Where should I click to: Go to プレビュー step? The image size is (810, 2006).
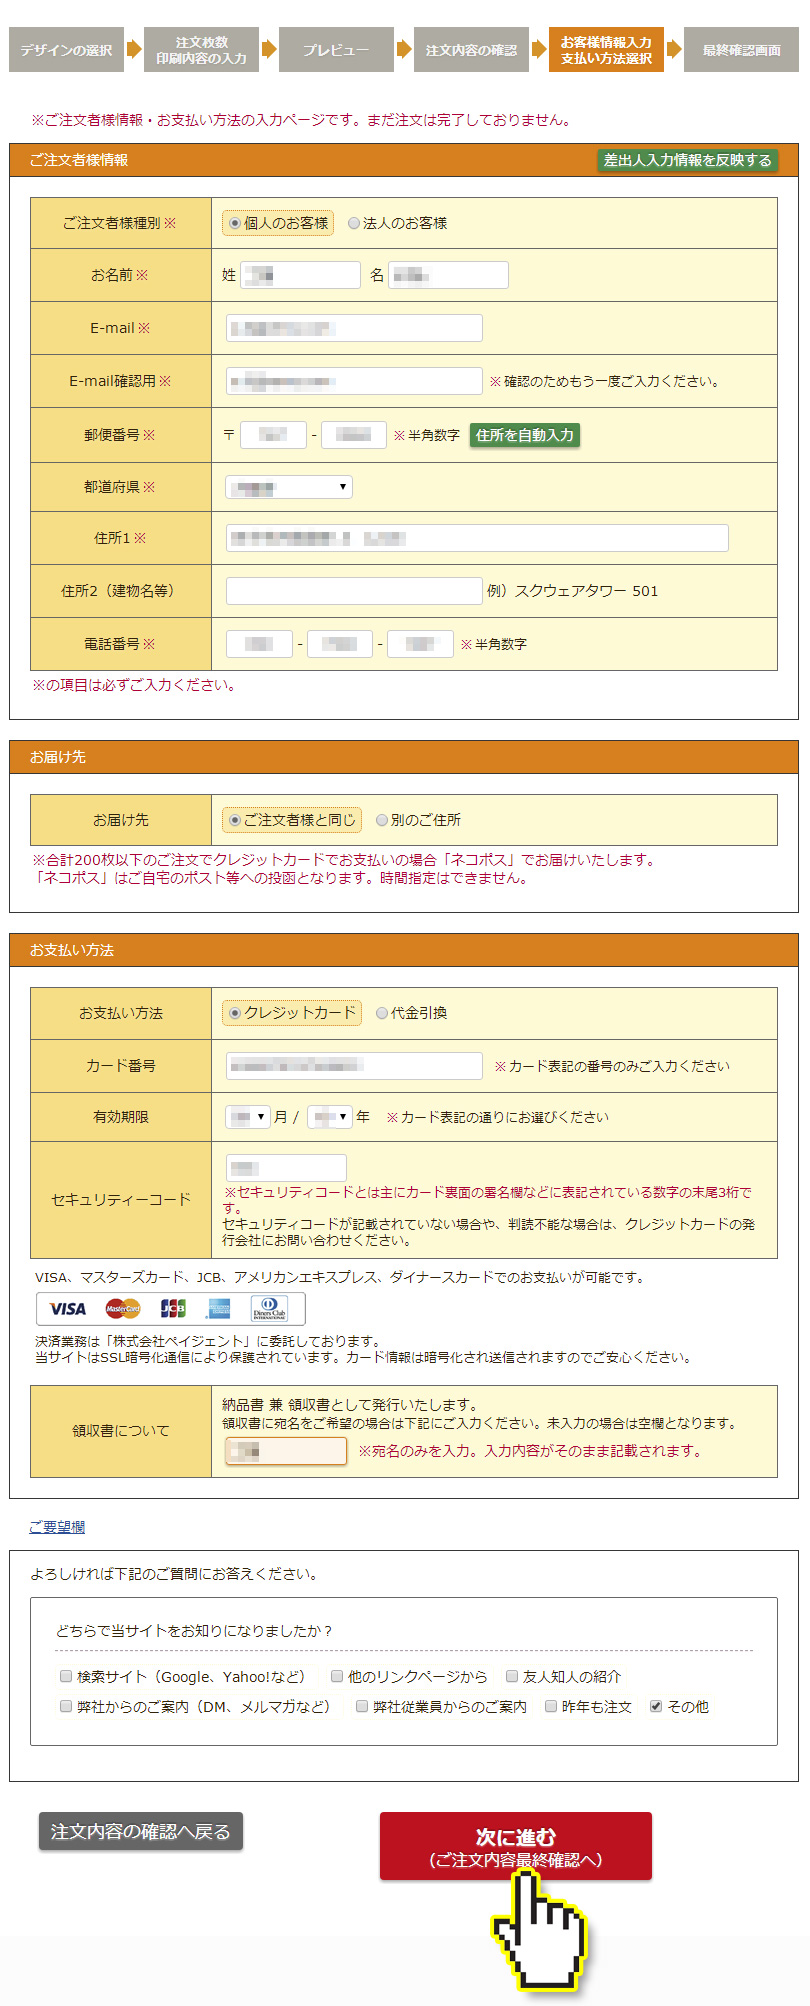[x=336, y=50]
